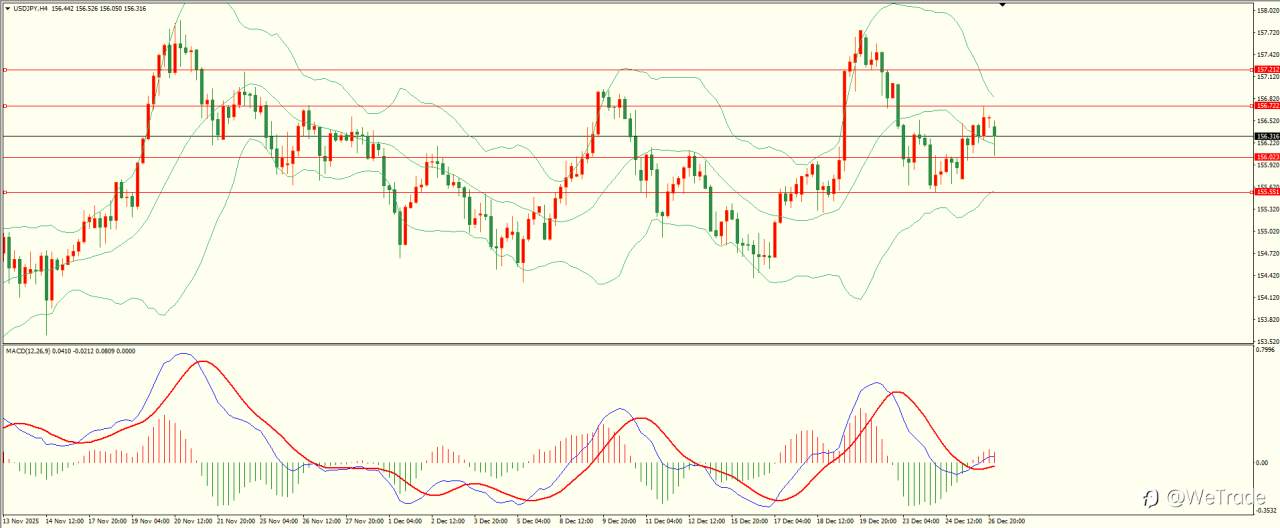Select the 156.722 horizontal line handle
Image resolution: width=1280 pixels, height=528 pixels.
click(6, 105)
